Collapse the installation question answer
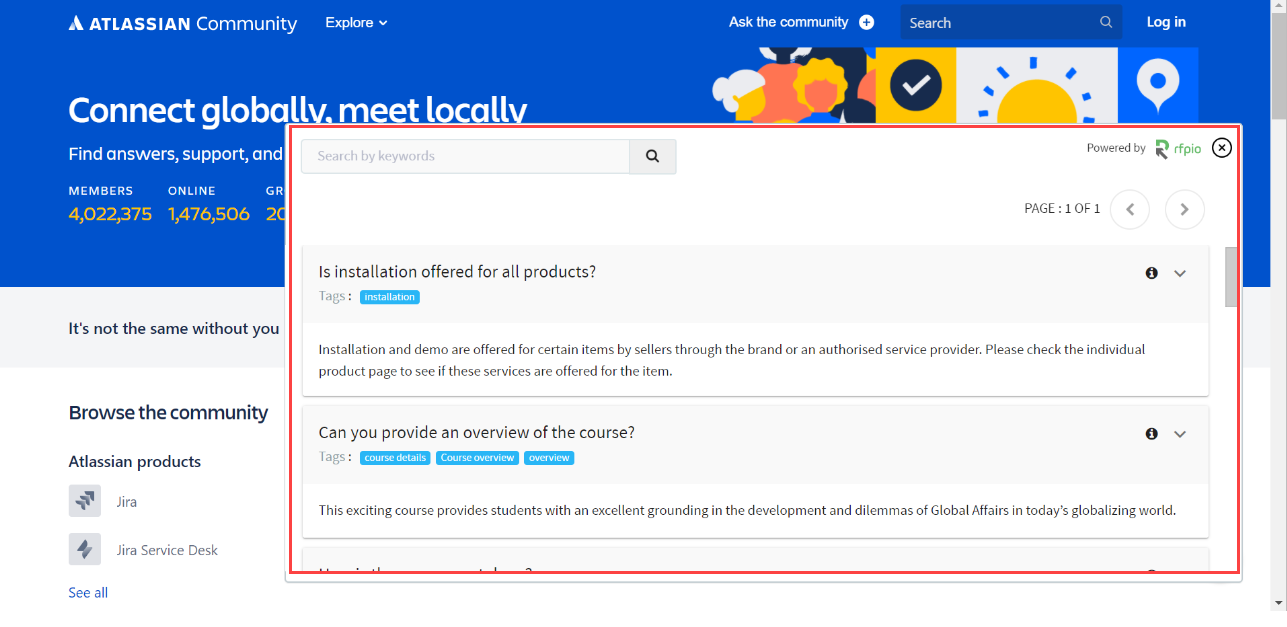Viewport: 1287px width, 627px height. (1180, 273)
